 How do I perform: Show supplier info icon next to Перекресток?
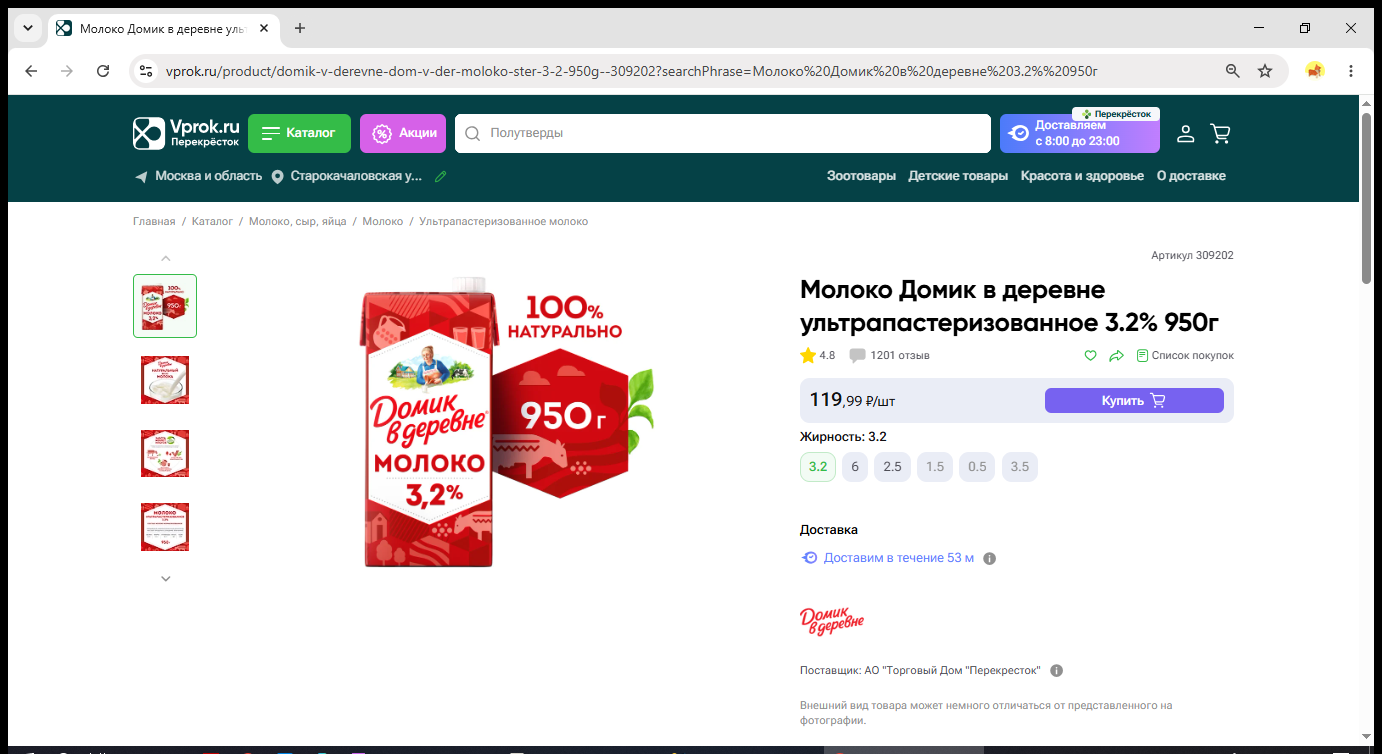click(1057, 670)
